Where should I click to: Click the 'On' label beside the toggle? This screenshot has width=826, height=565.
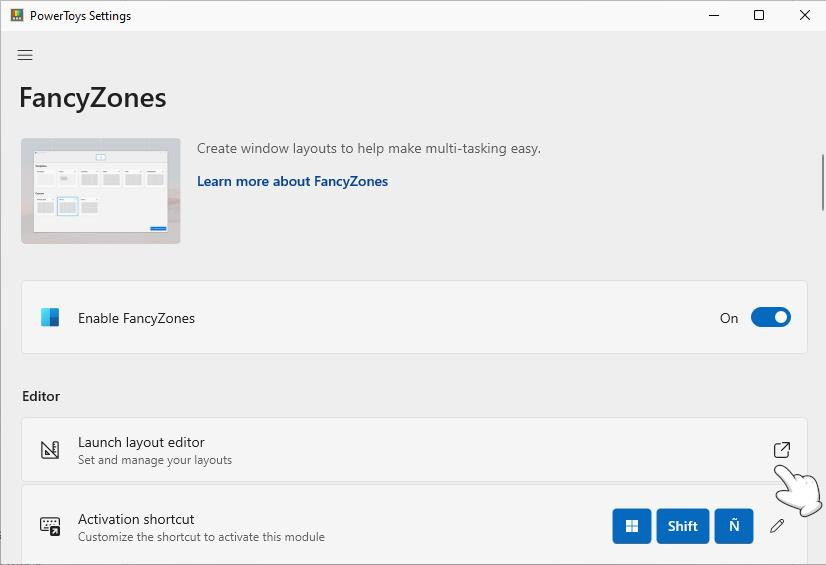tap(729, 318)
